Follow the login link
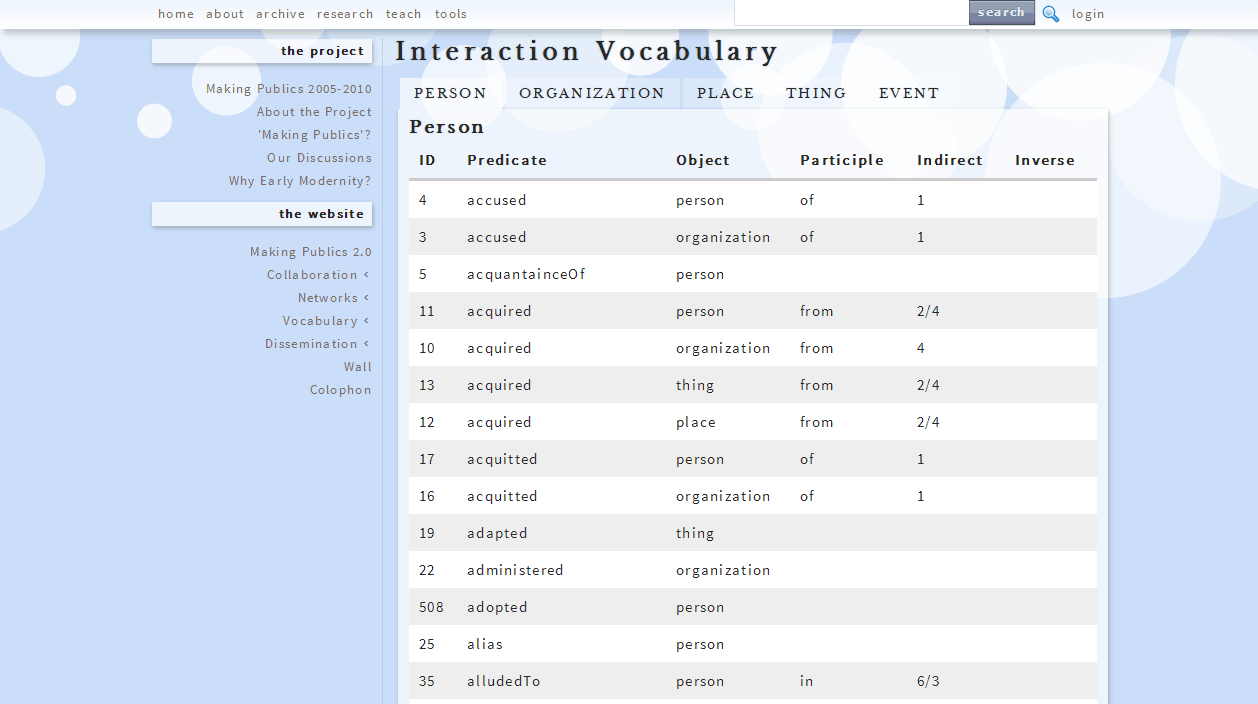The image size is (1258, 704). (x=1088, y=14)
